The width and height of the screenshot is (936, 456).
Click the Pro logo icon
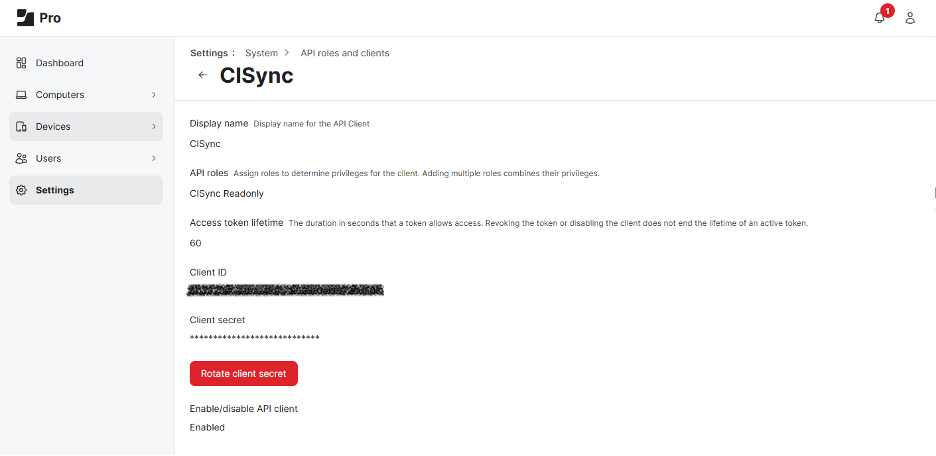[26, 18]
